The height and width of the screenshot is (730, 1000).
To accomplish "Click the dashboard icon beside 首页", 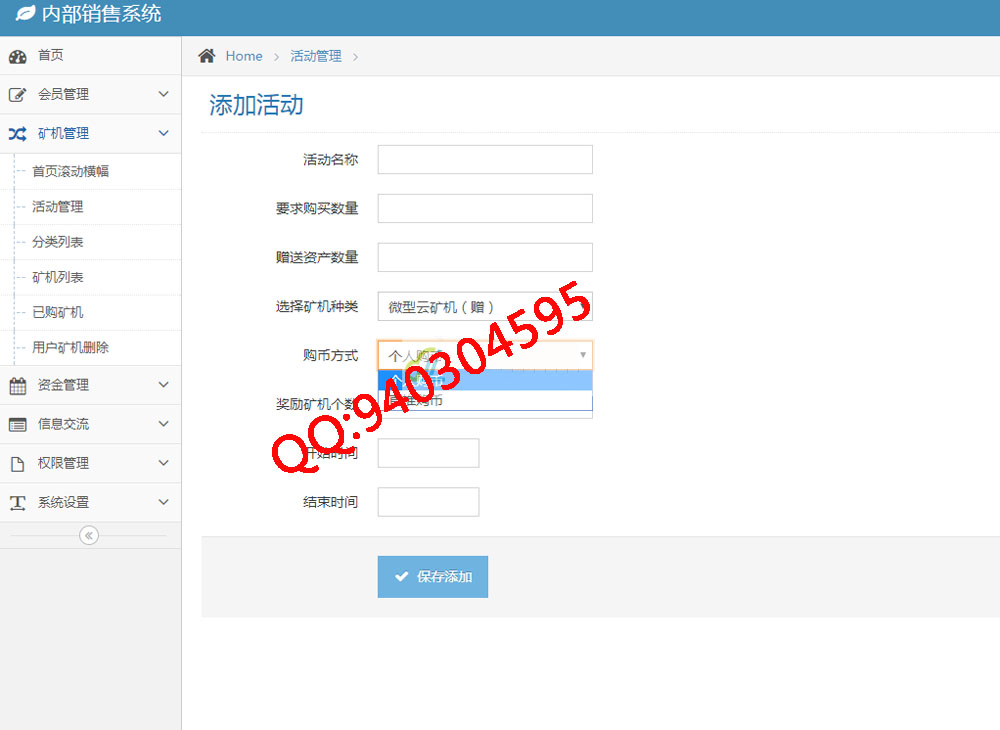I will 18,56.
